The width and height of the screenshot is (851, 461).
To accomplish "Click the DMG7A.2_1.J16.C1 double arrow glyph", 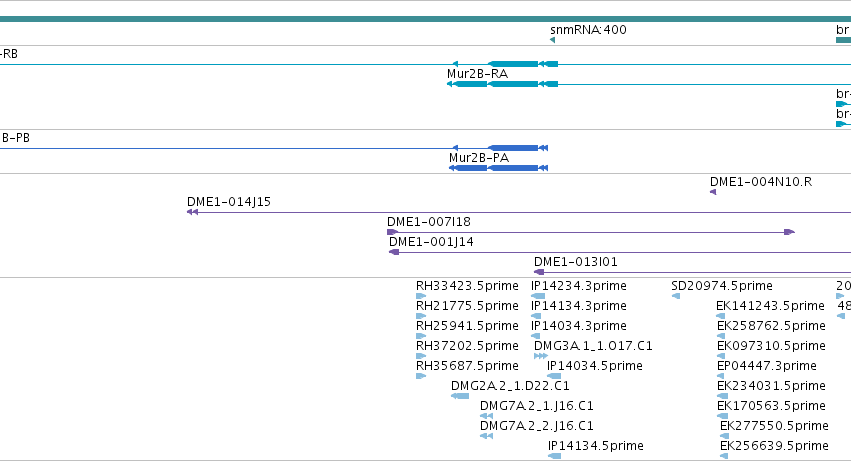I will tap(486, 416).
